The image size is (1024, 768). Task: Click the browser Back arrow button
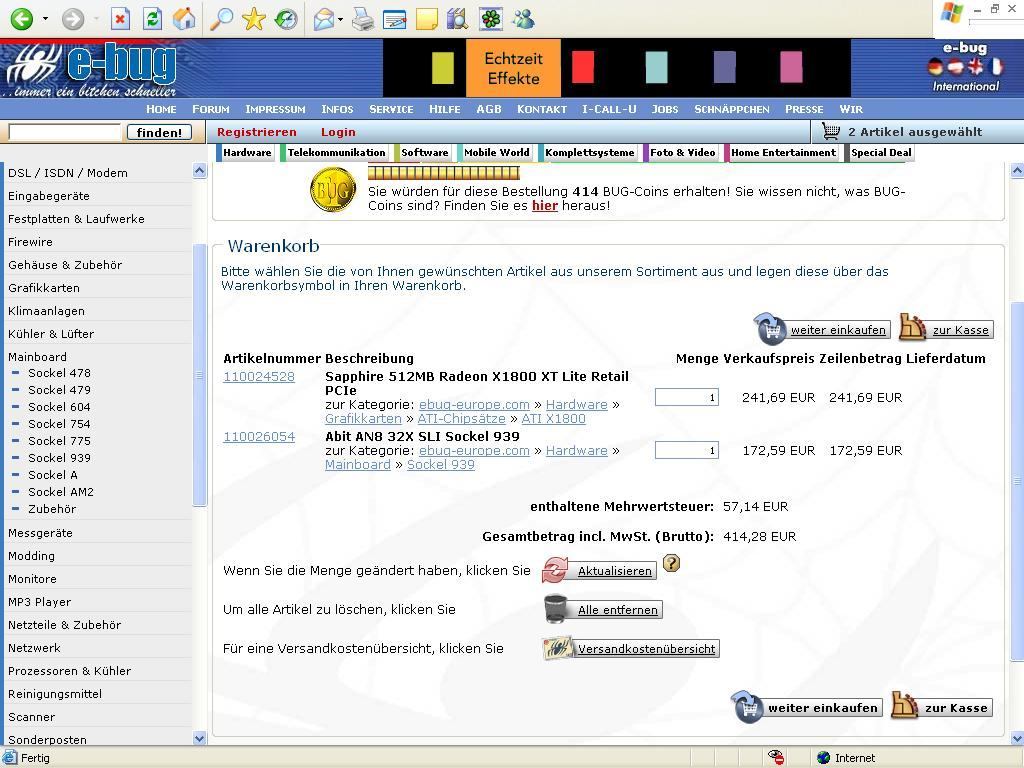(x=22, y=18)
